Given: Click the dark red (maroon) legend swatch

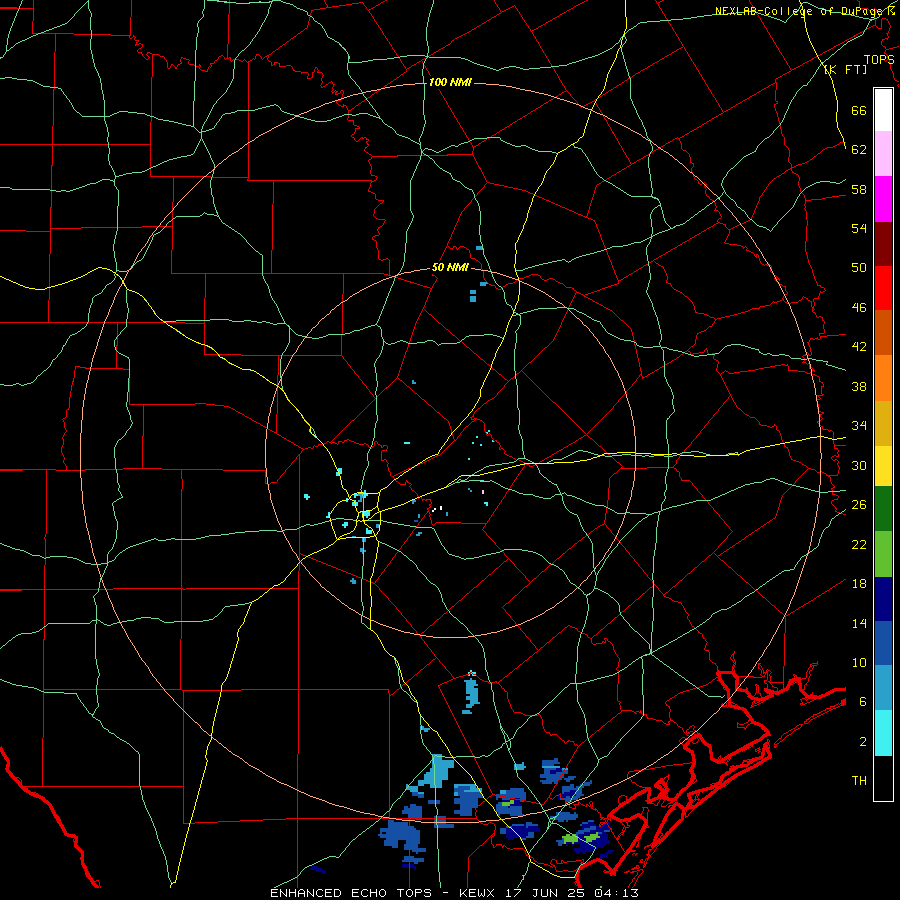Looking at the screenshot, I should click(883, 243).
